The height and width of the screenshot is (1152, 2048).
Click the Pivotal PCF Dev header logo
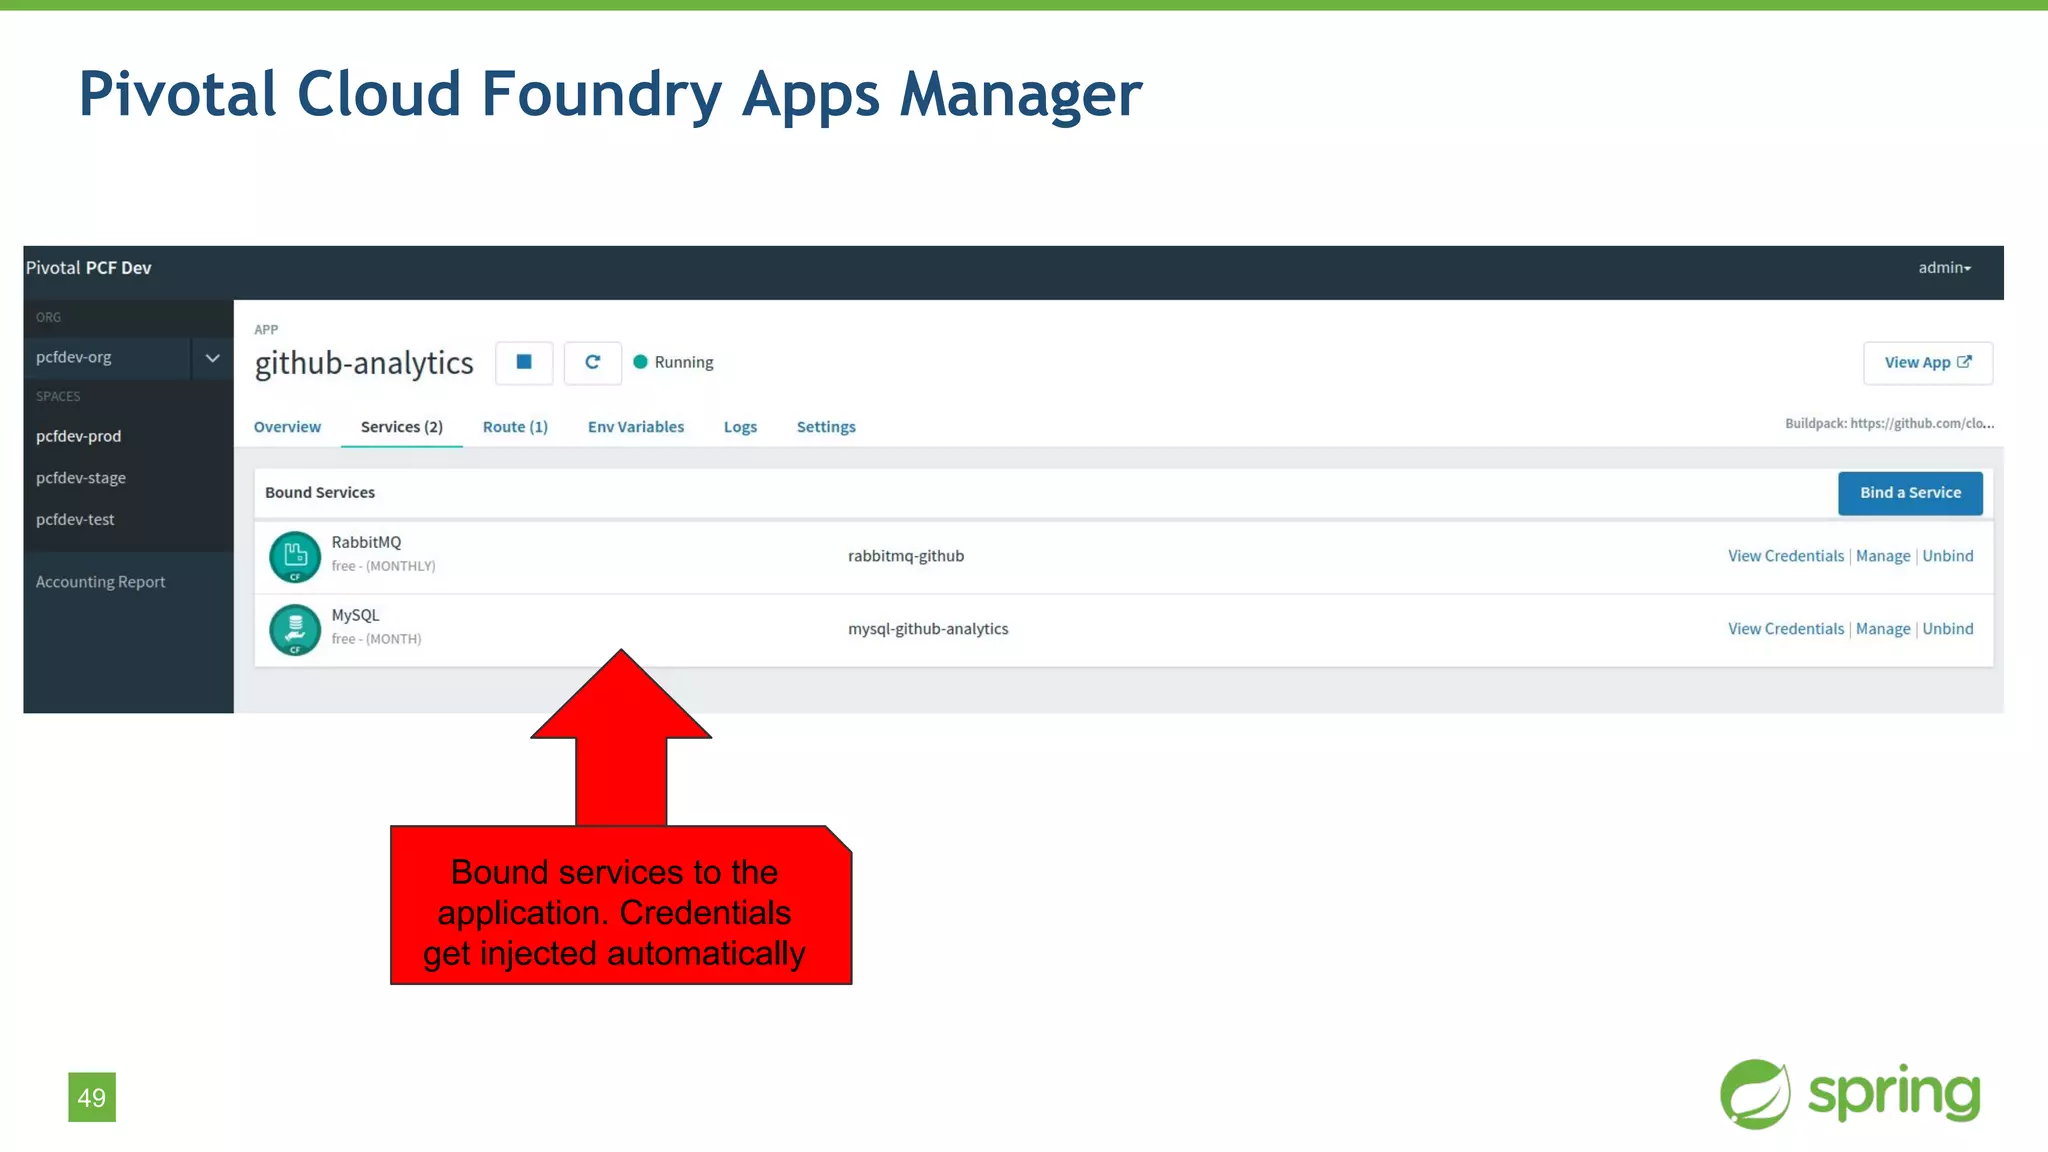tap(89, 268)
